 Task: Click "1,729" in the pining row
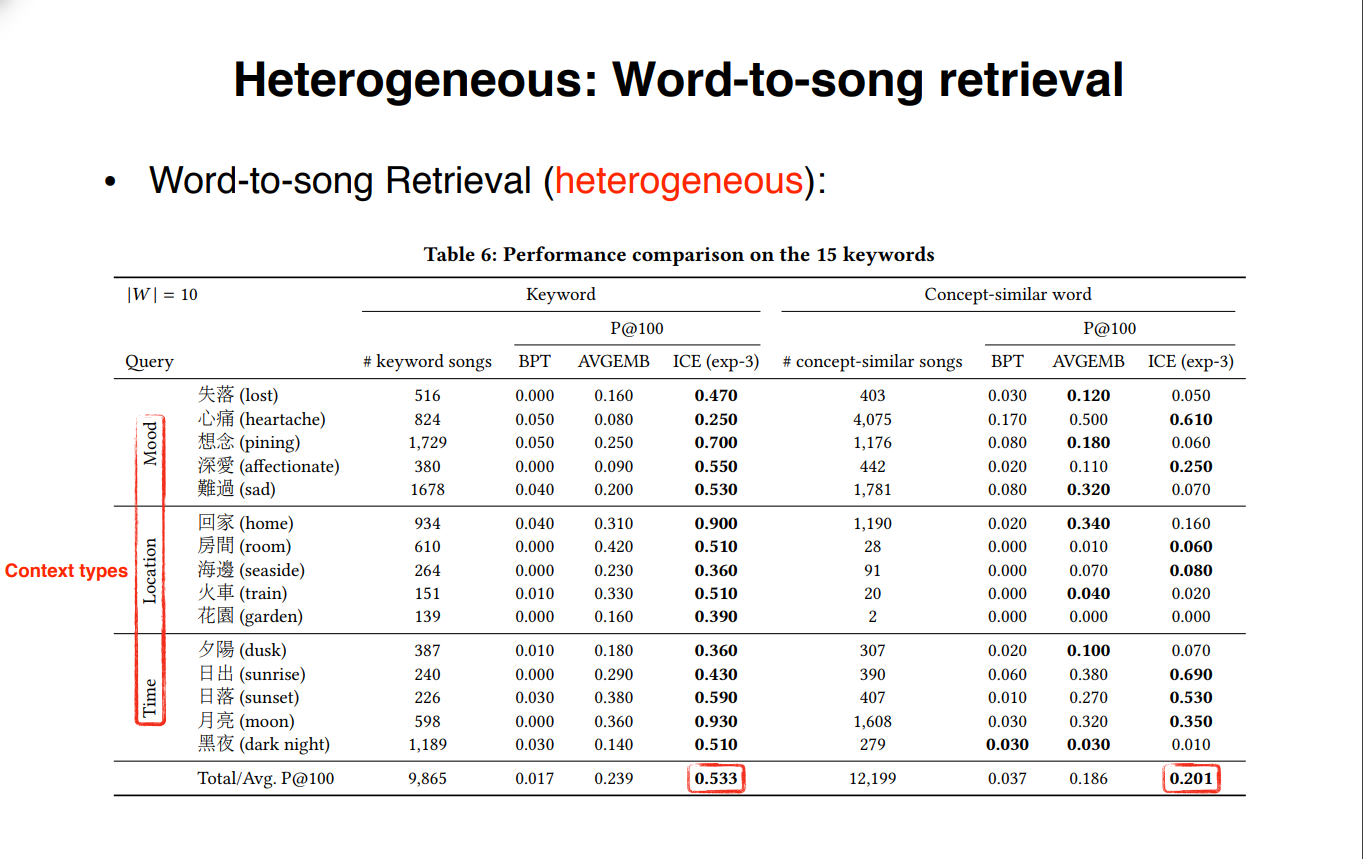coord(427,442)
